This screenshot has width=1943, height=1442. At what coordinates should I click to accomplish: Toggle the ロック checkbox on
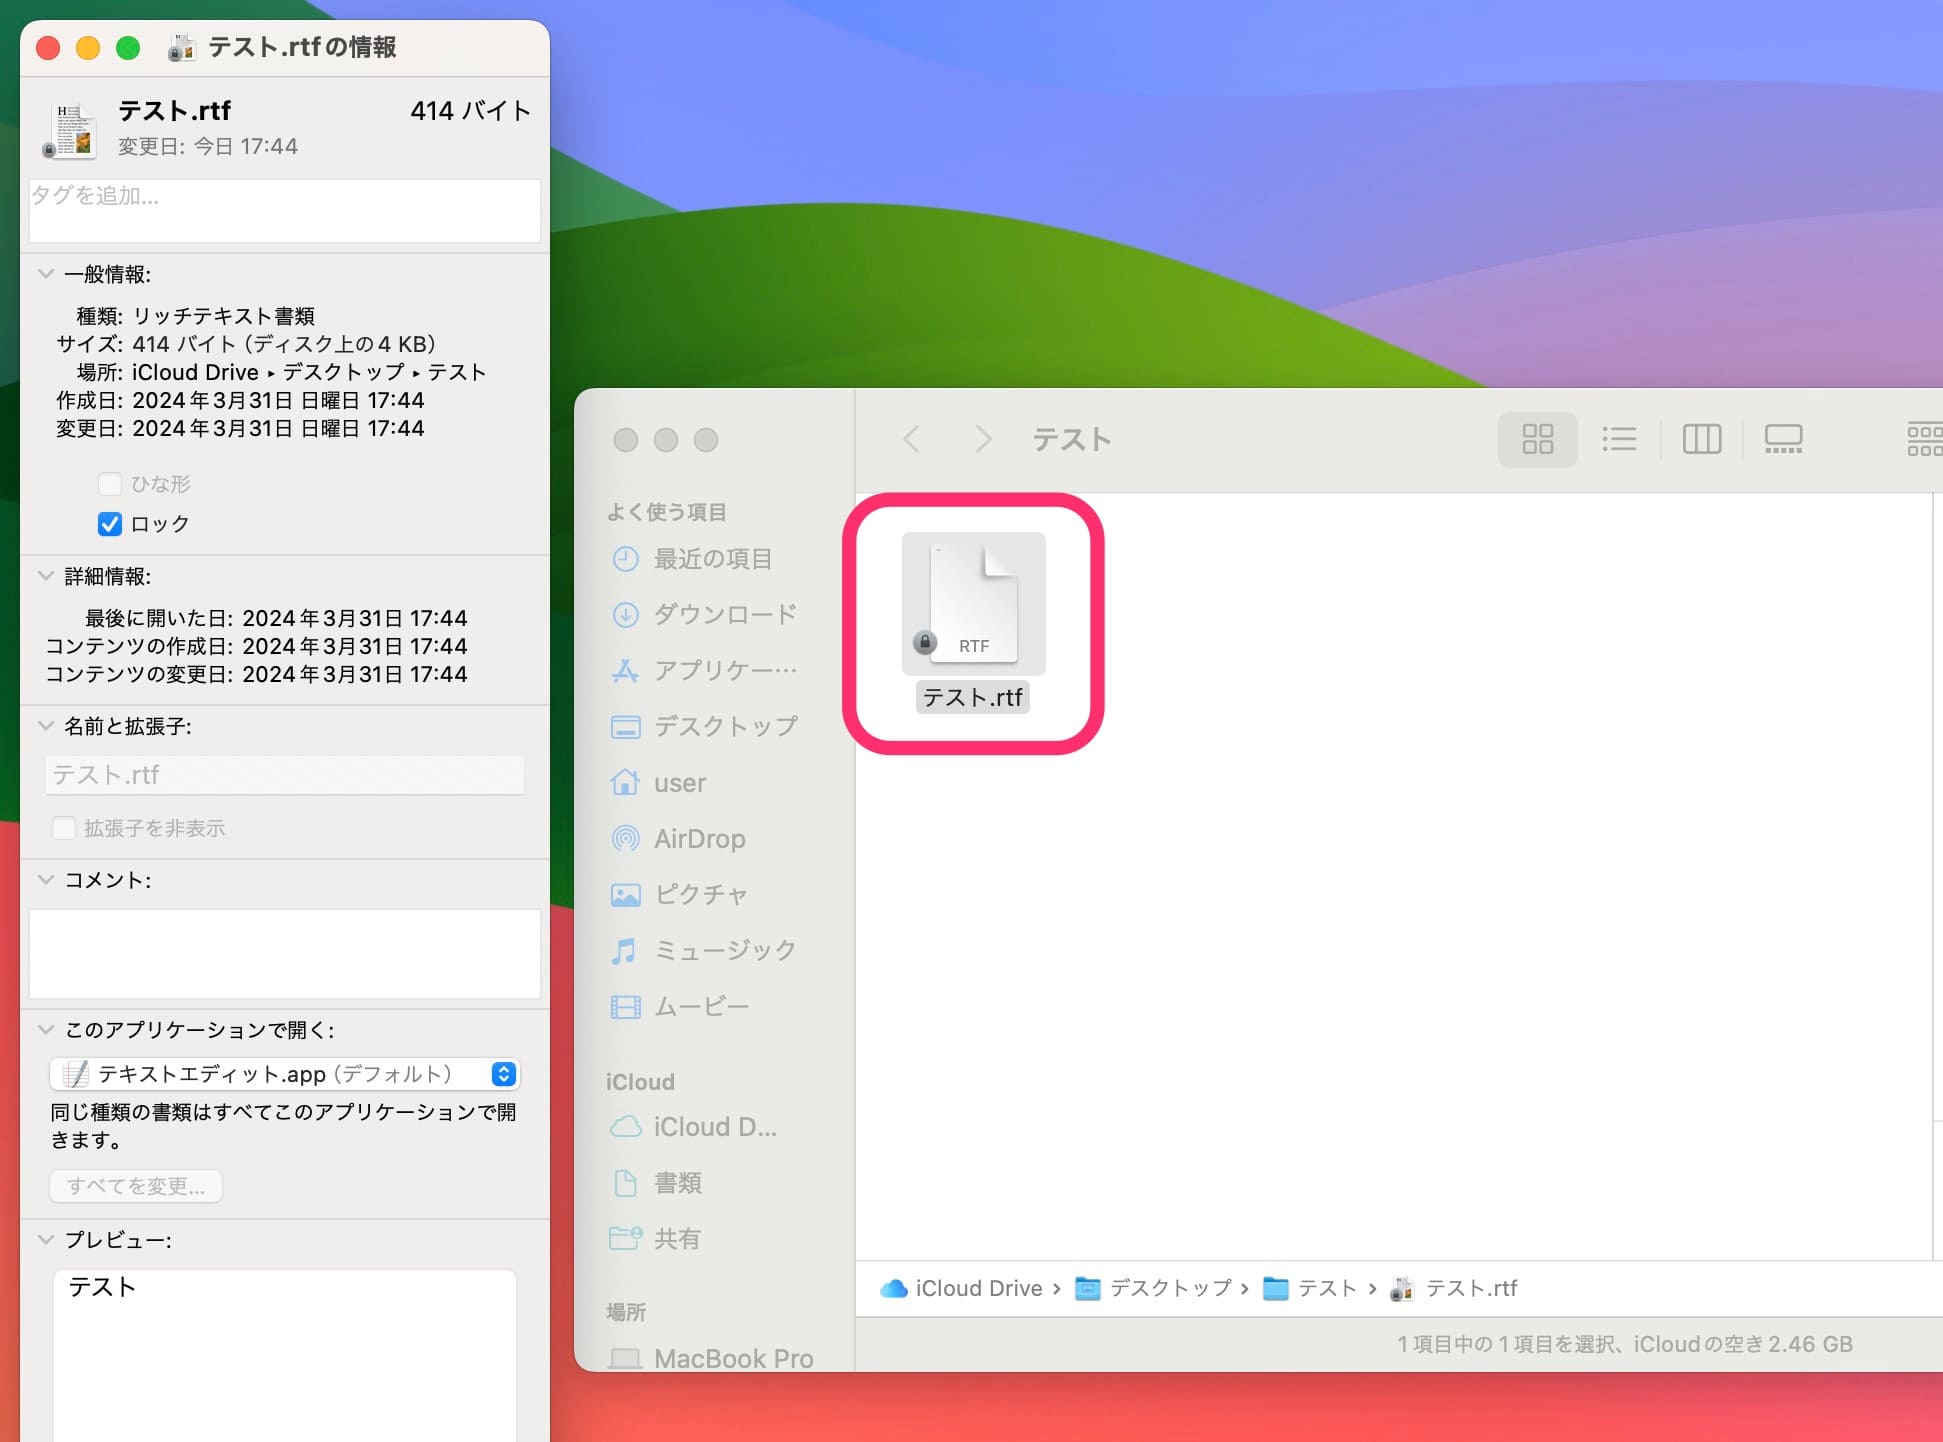112,524
